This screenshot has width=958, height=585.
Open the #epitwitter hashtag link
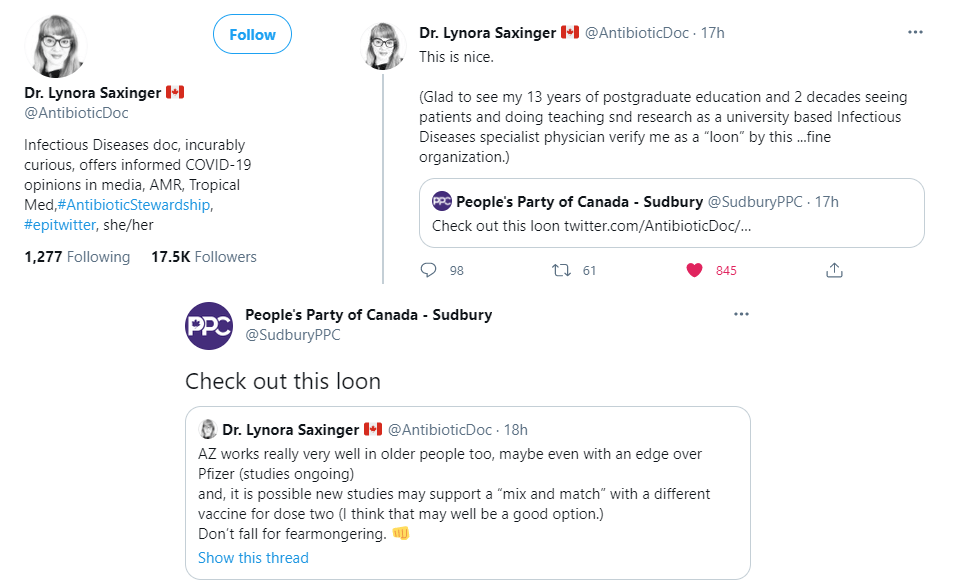[x=61, y=225]
